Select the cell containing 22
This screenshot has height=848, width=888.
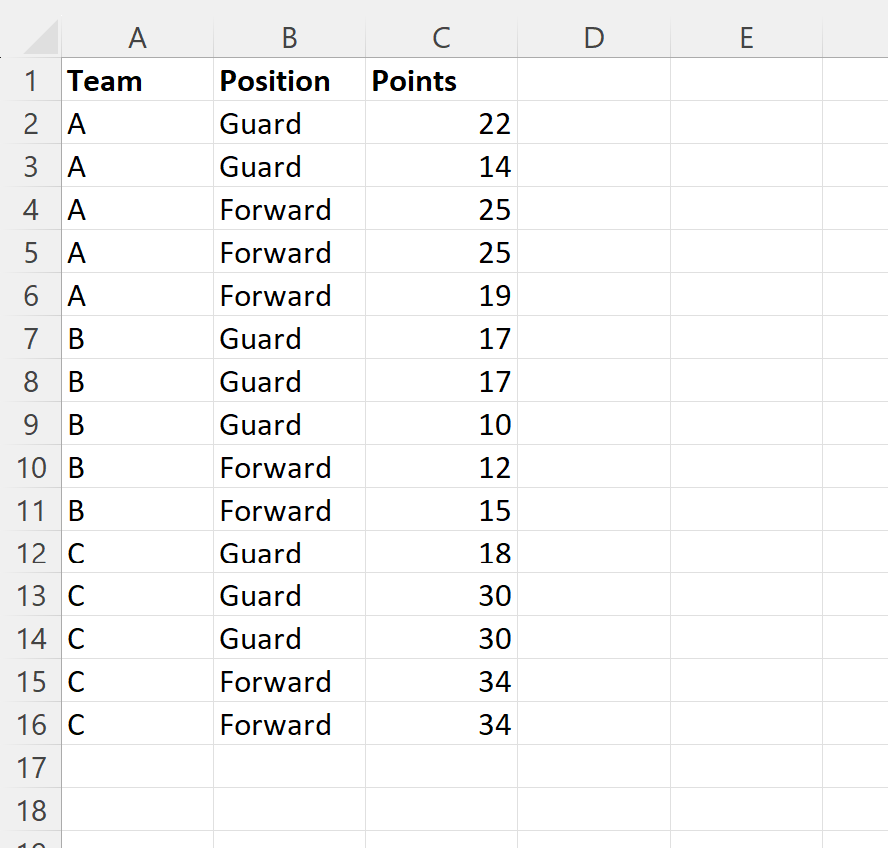(x=440, y=123)
